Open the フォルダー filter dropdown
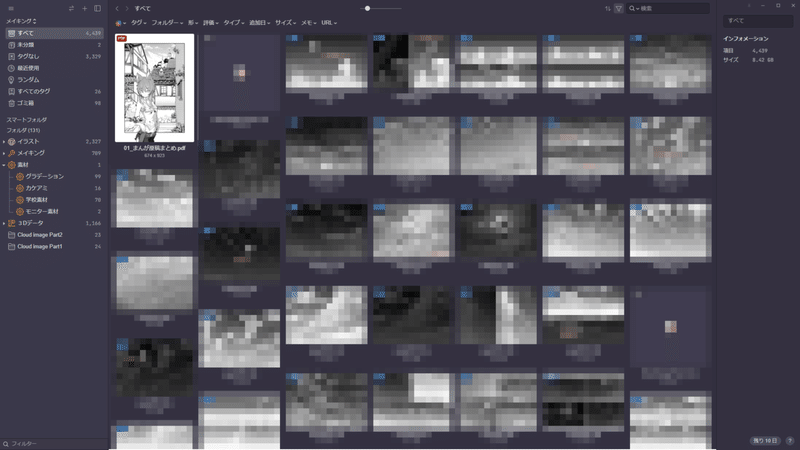This screenshot has height=450, width=800. pos(167,23)
